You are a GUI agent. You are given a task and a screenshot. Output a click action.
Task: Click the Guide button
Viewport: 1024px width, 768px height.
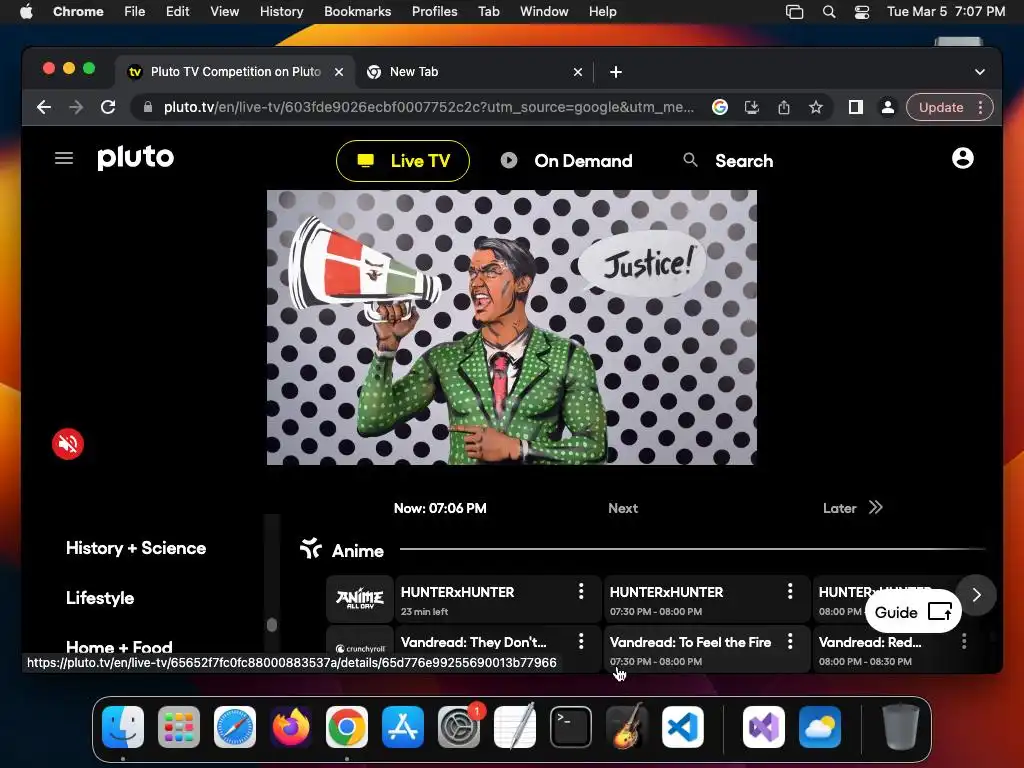[x=913, y=613]
